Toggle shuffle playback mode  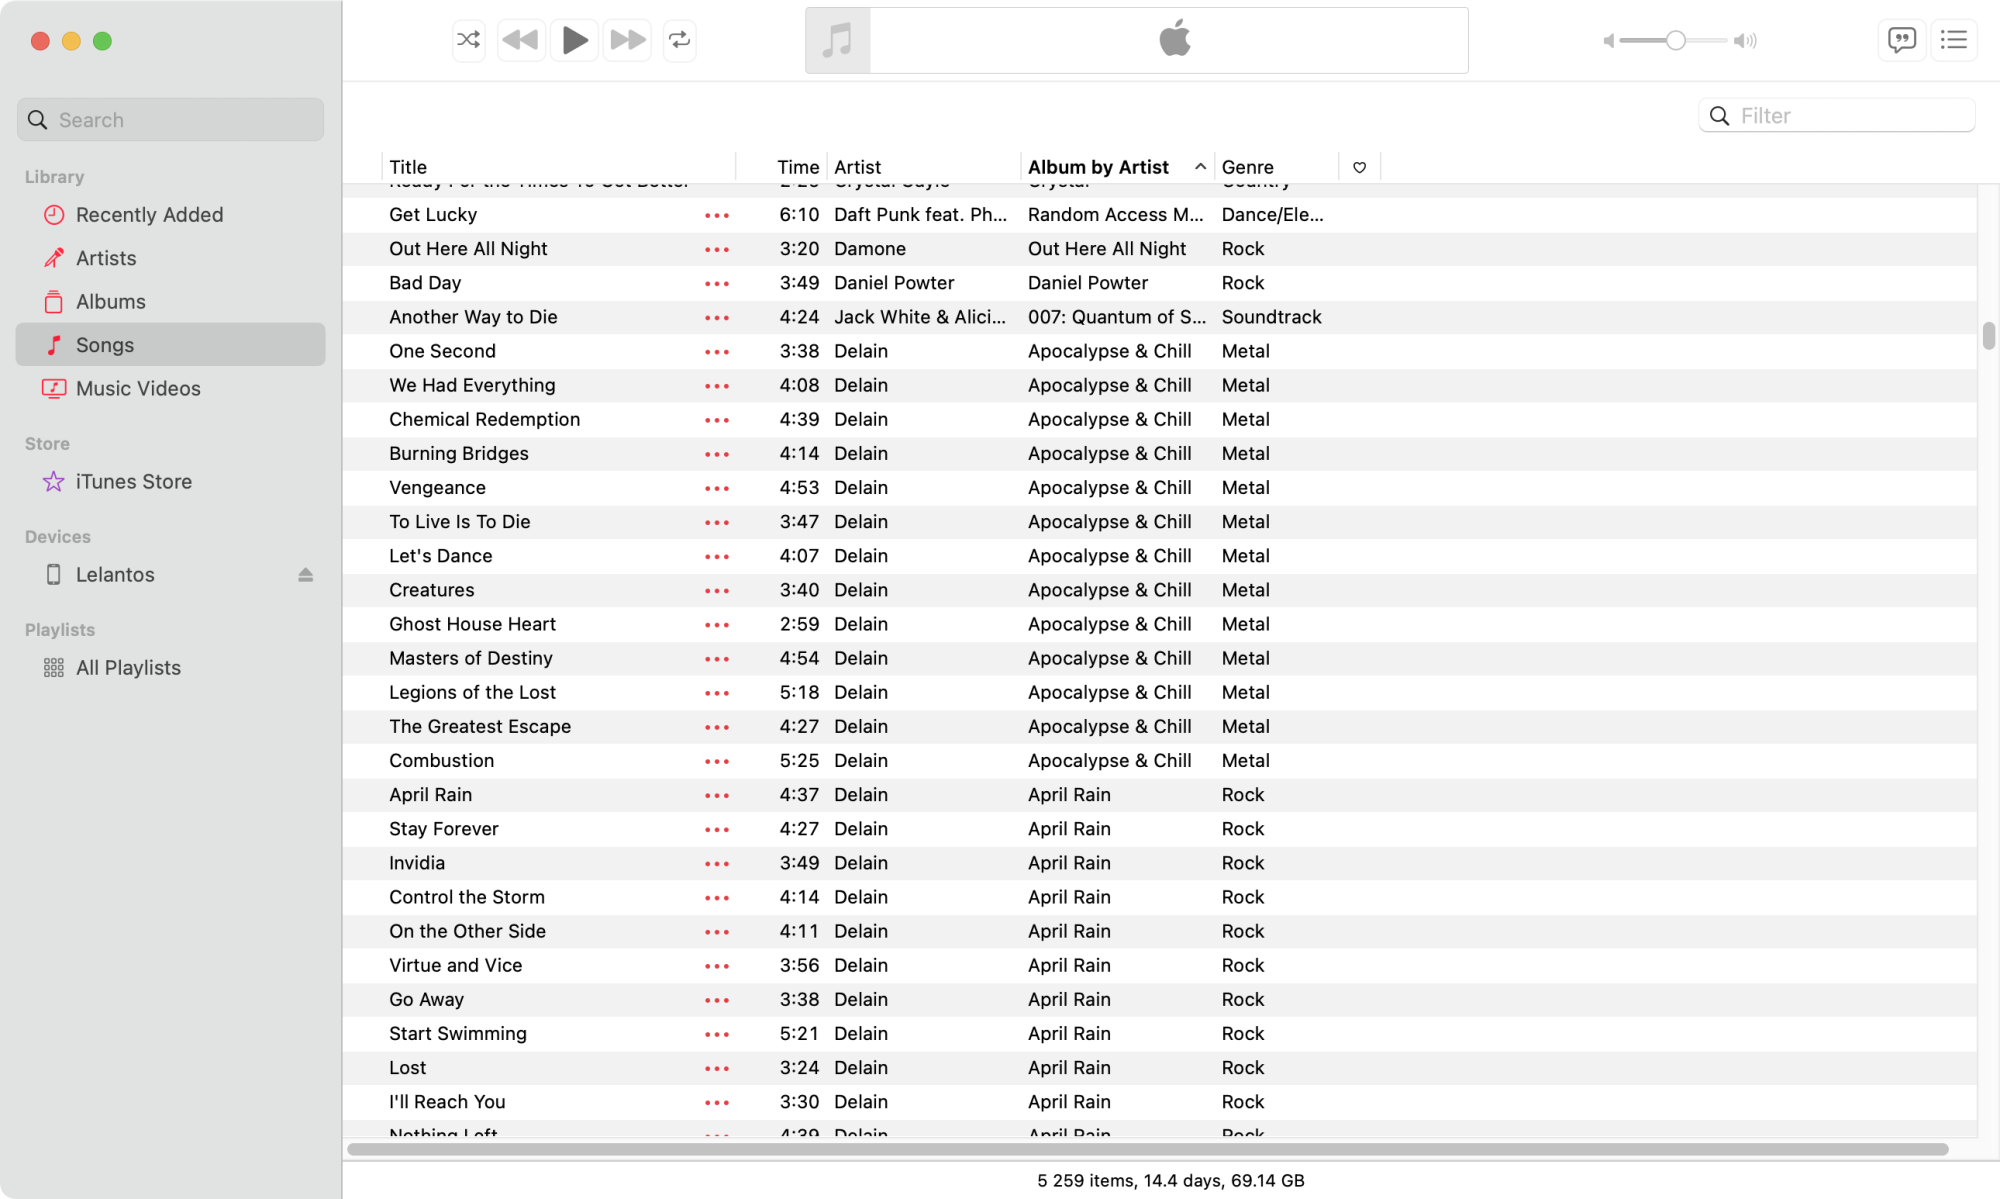coord(468,40)
